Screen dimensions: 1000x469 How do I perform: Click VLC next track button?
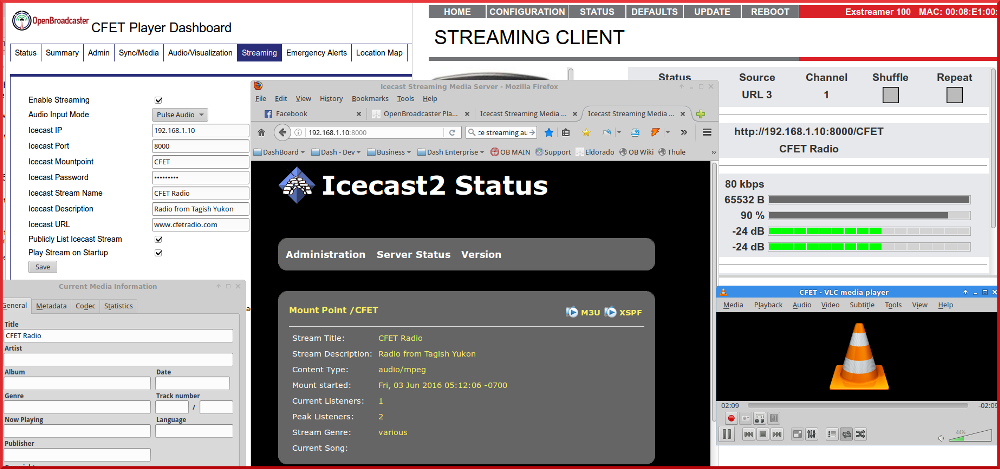[777, 435]
